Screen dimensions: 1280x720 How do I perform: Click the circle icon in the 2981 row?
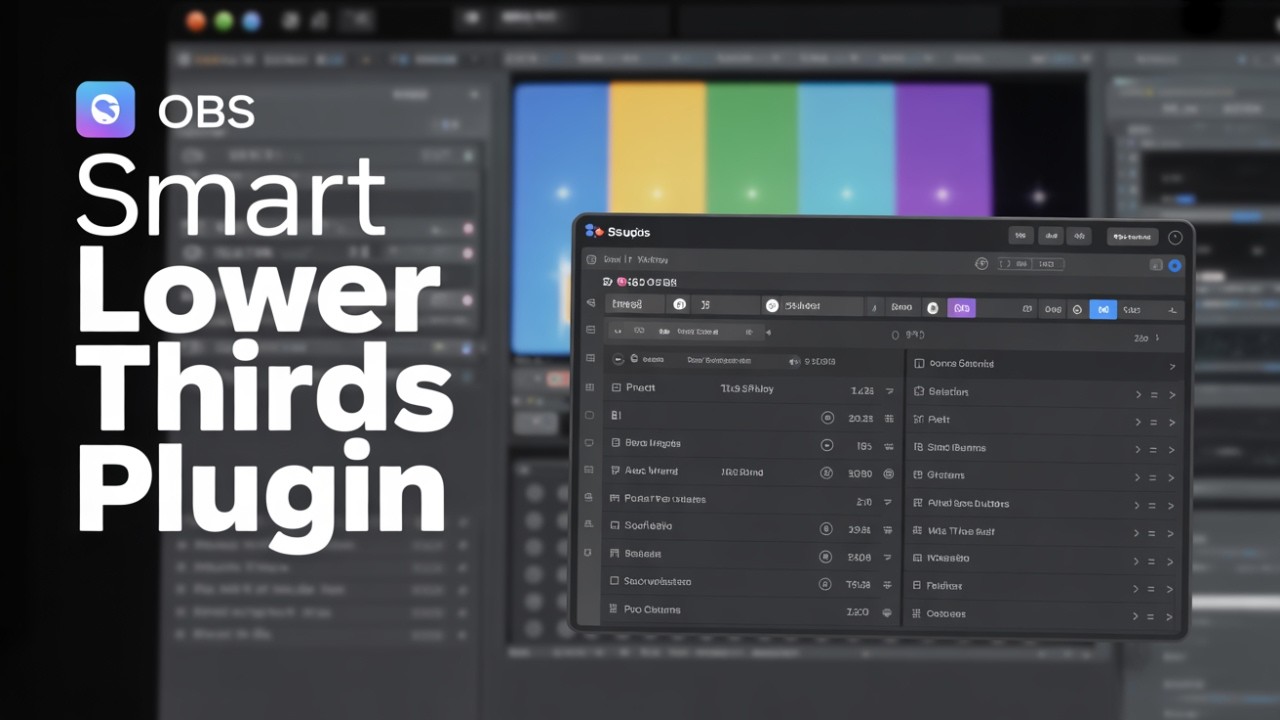click(826, 529)
